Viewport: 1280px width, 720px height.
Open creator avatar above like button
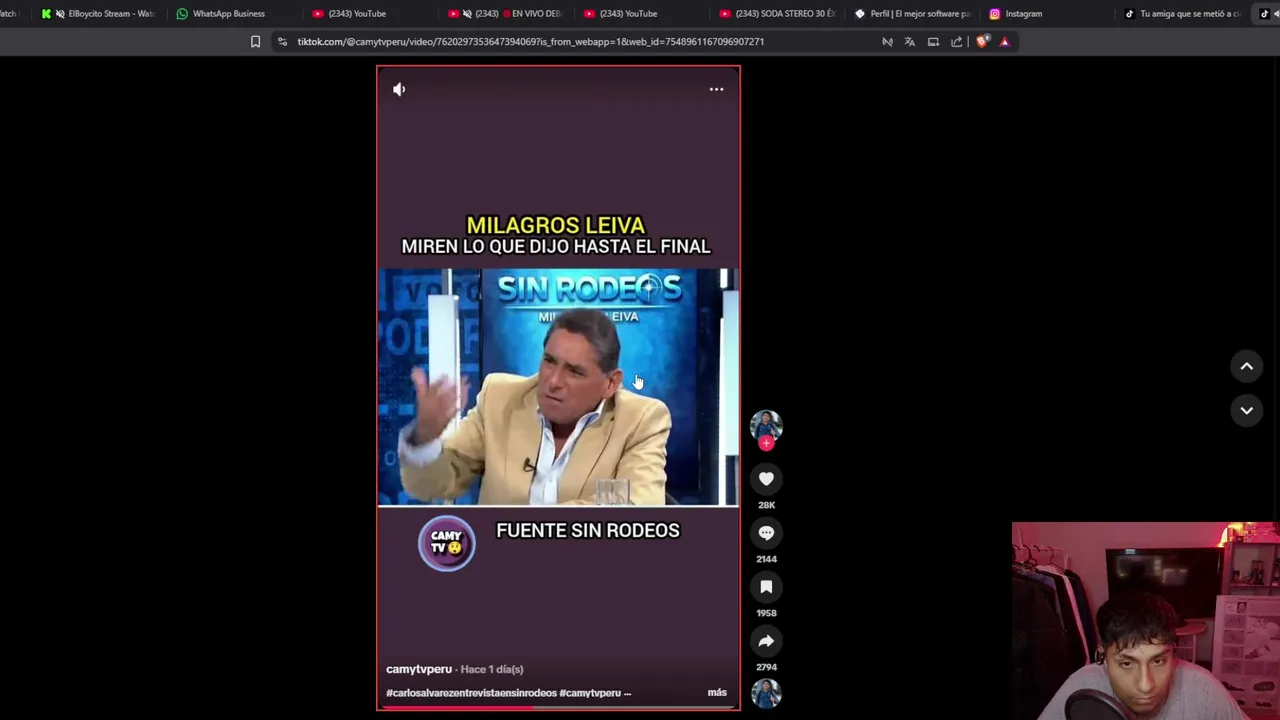click(x=766, y=425)
